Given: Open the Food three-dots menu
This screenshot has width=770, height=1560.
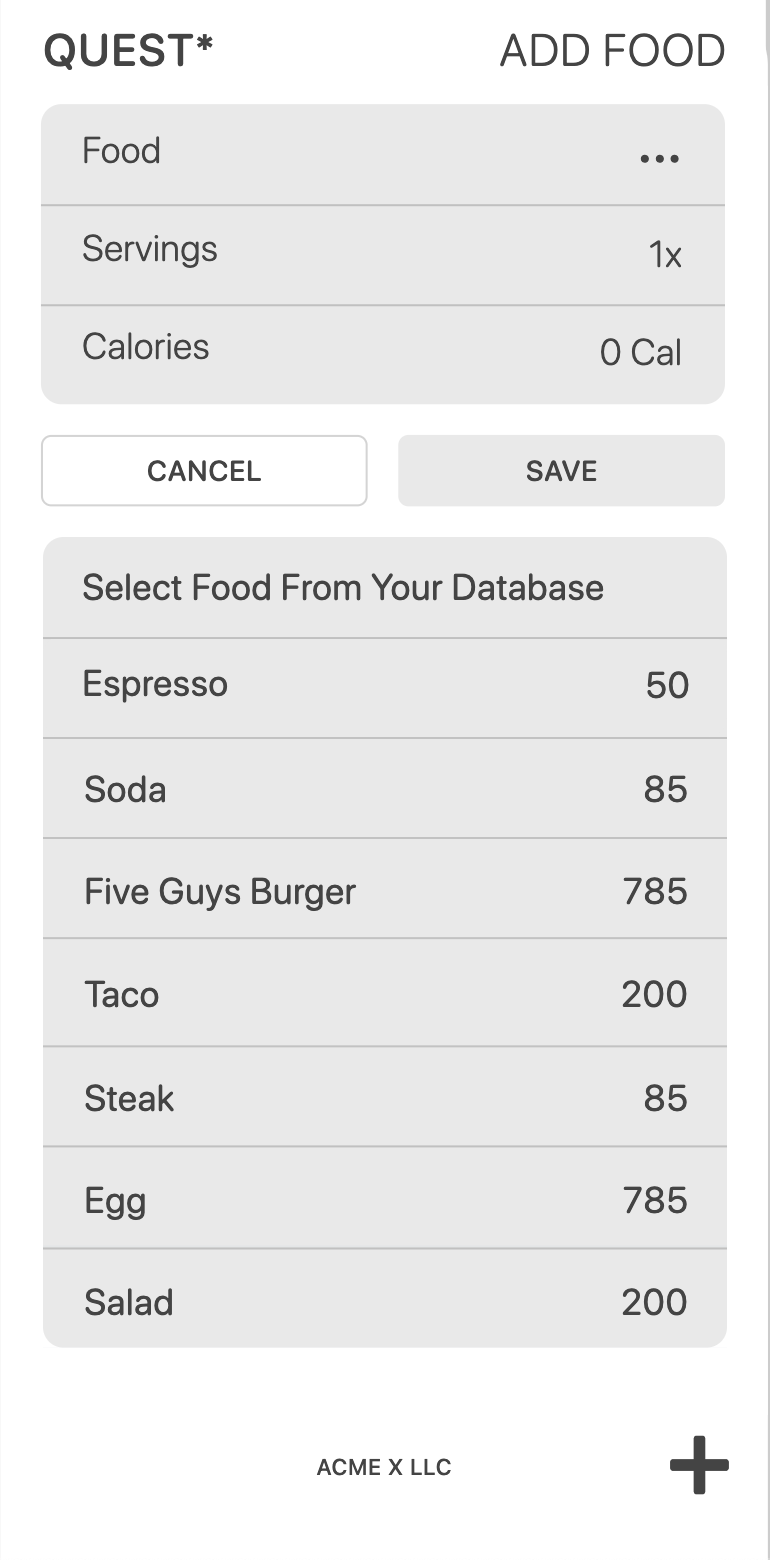Looking at the screenshot, I should click(x=660, y=158).
